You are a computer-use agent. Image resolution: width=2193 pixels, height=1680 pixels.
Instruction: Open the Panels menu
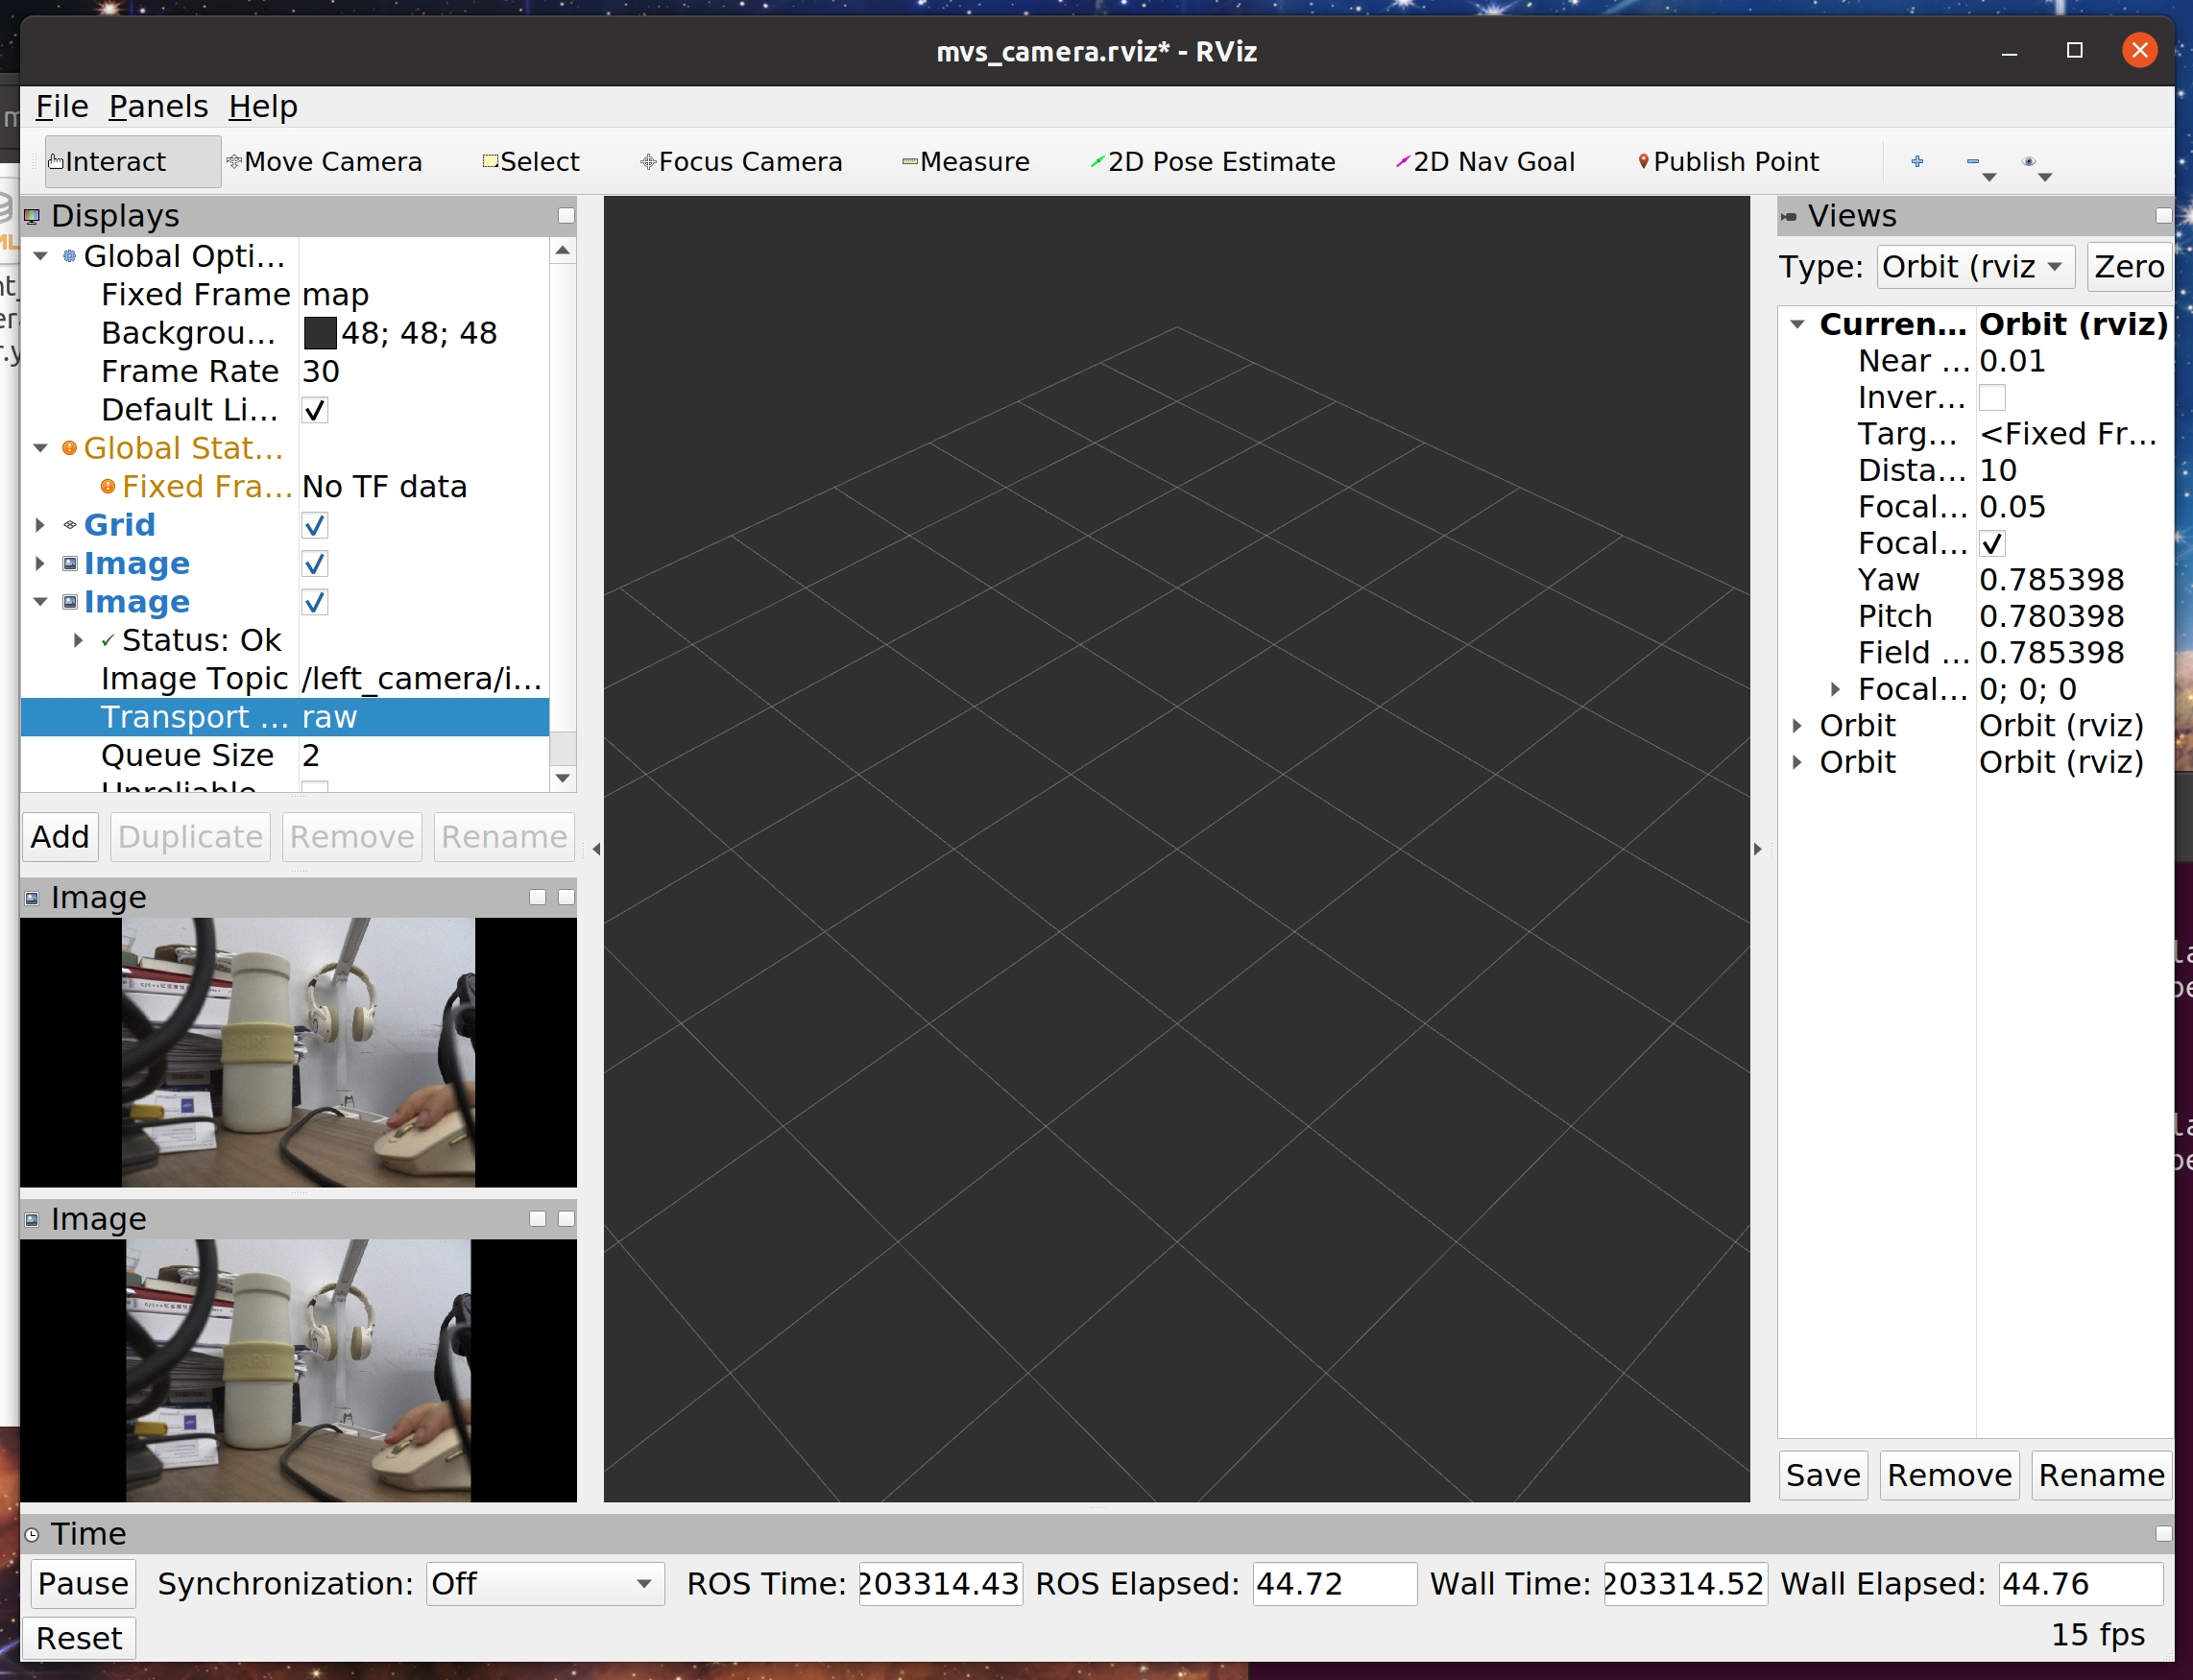coord(158,106)
